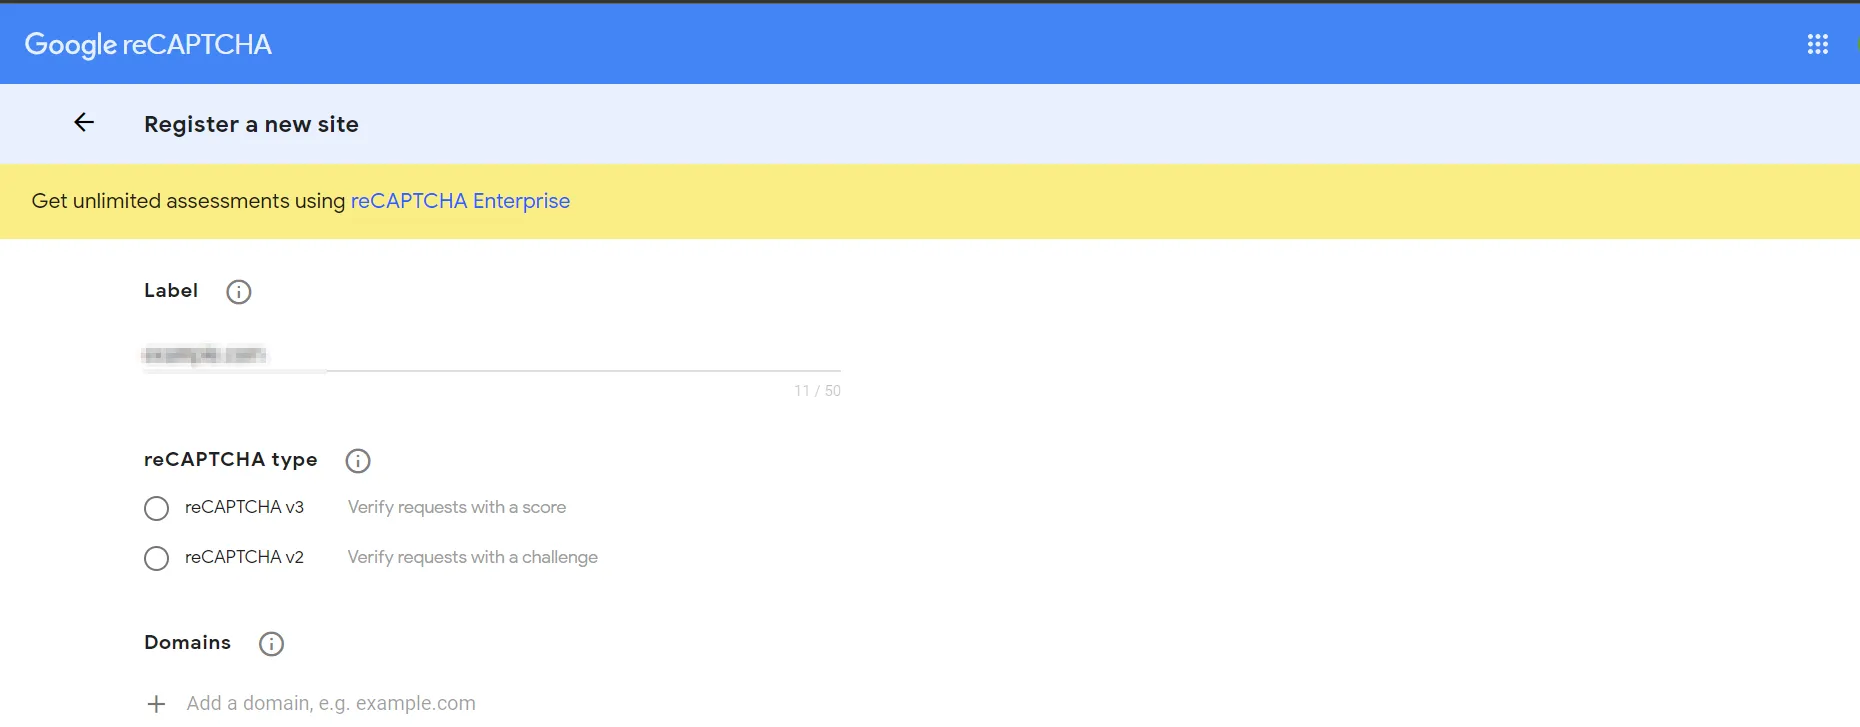Viewport: 1860px width, 727px height.
Task: Click the plus icon to add domain
Action: point(156,704)
